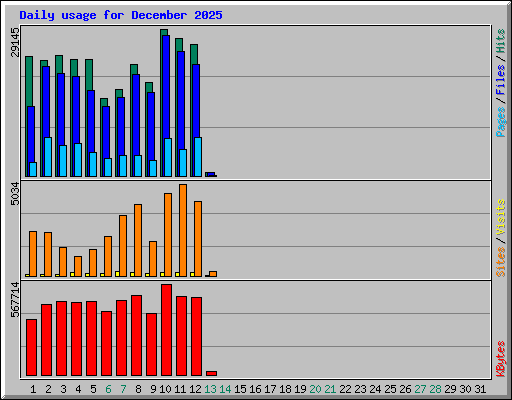Click day 4 on the x-axis
512x400 pixels.
pyautogui.click(x=78, y=389)
